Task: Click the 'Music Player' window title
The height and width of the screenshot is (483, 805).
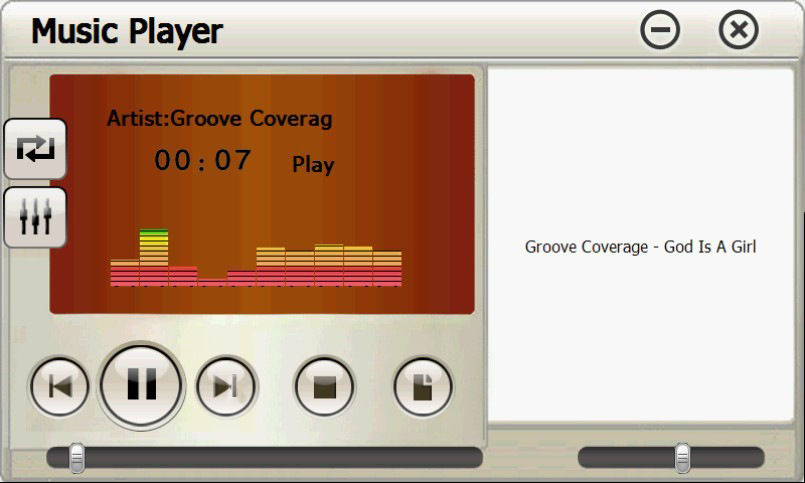Action: pyautogui.click(x=127, y=31)
